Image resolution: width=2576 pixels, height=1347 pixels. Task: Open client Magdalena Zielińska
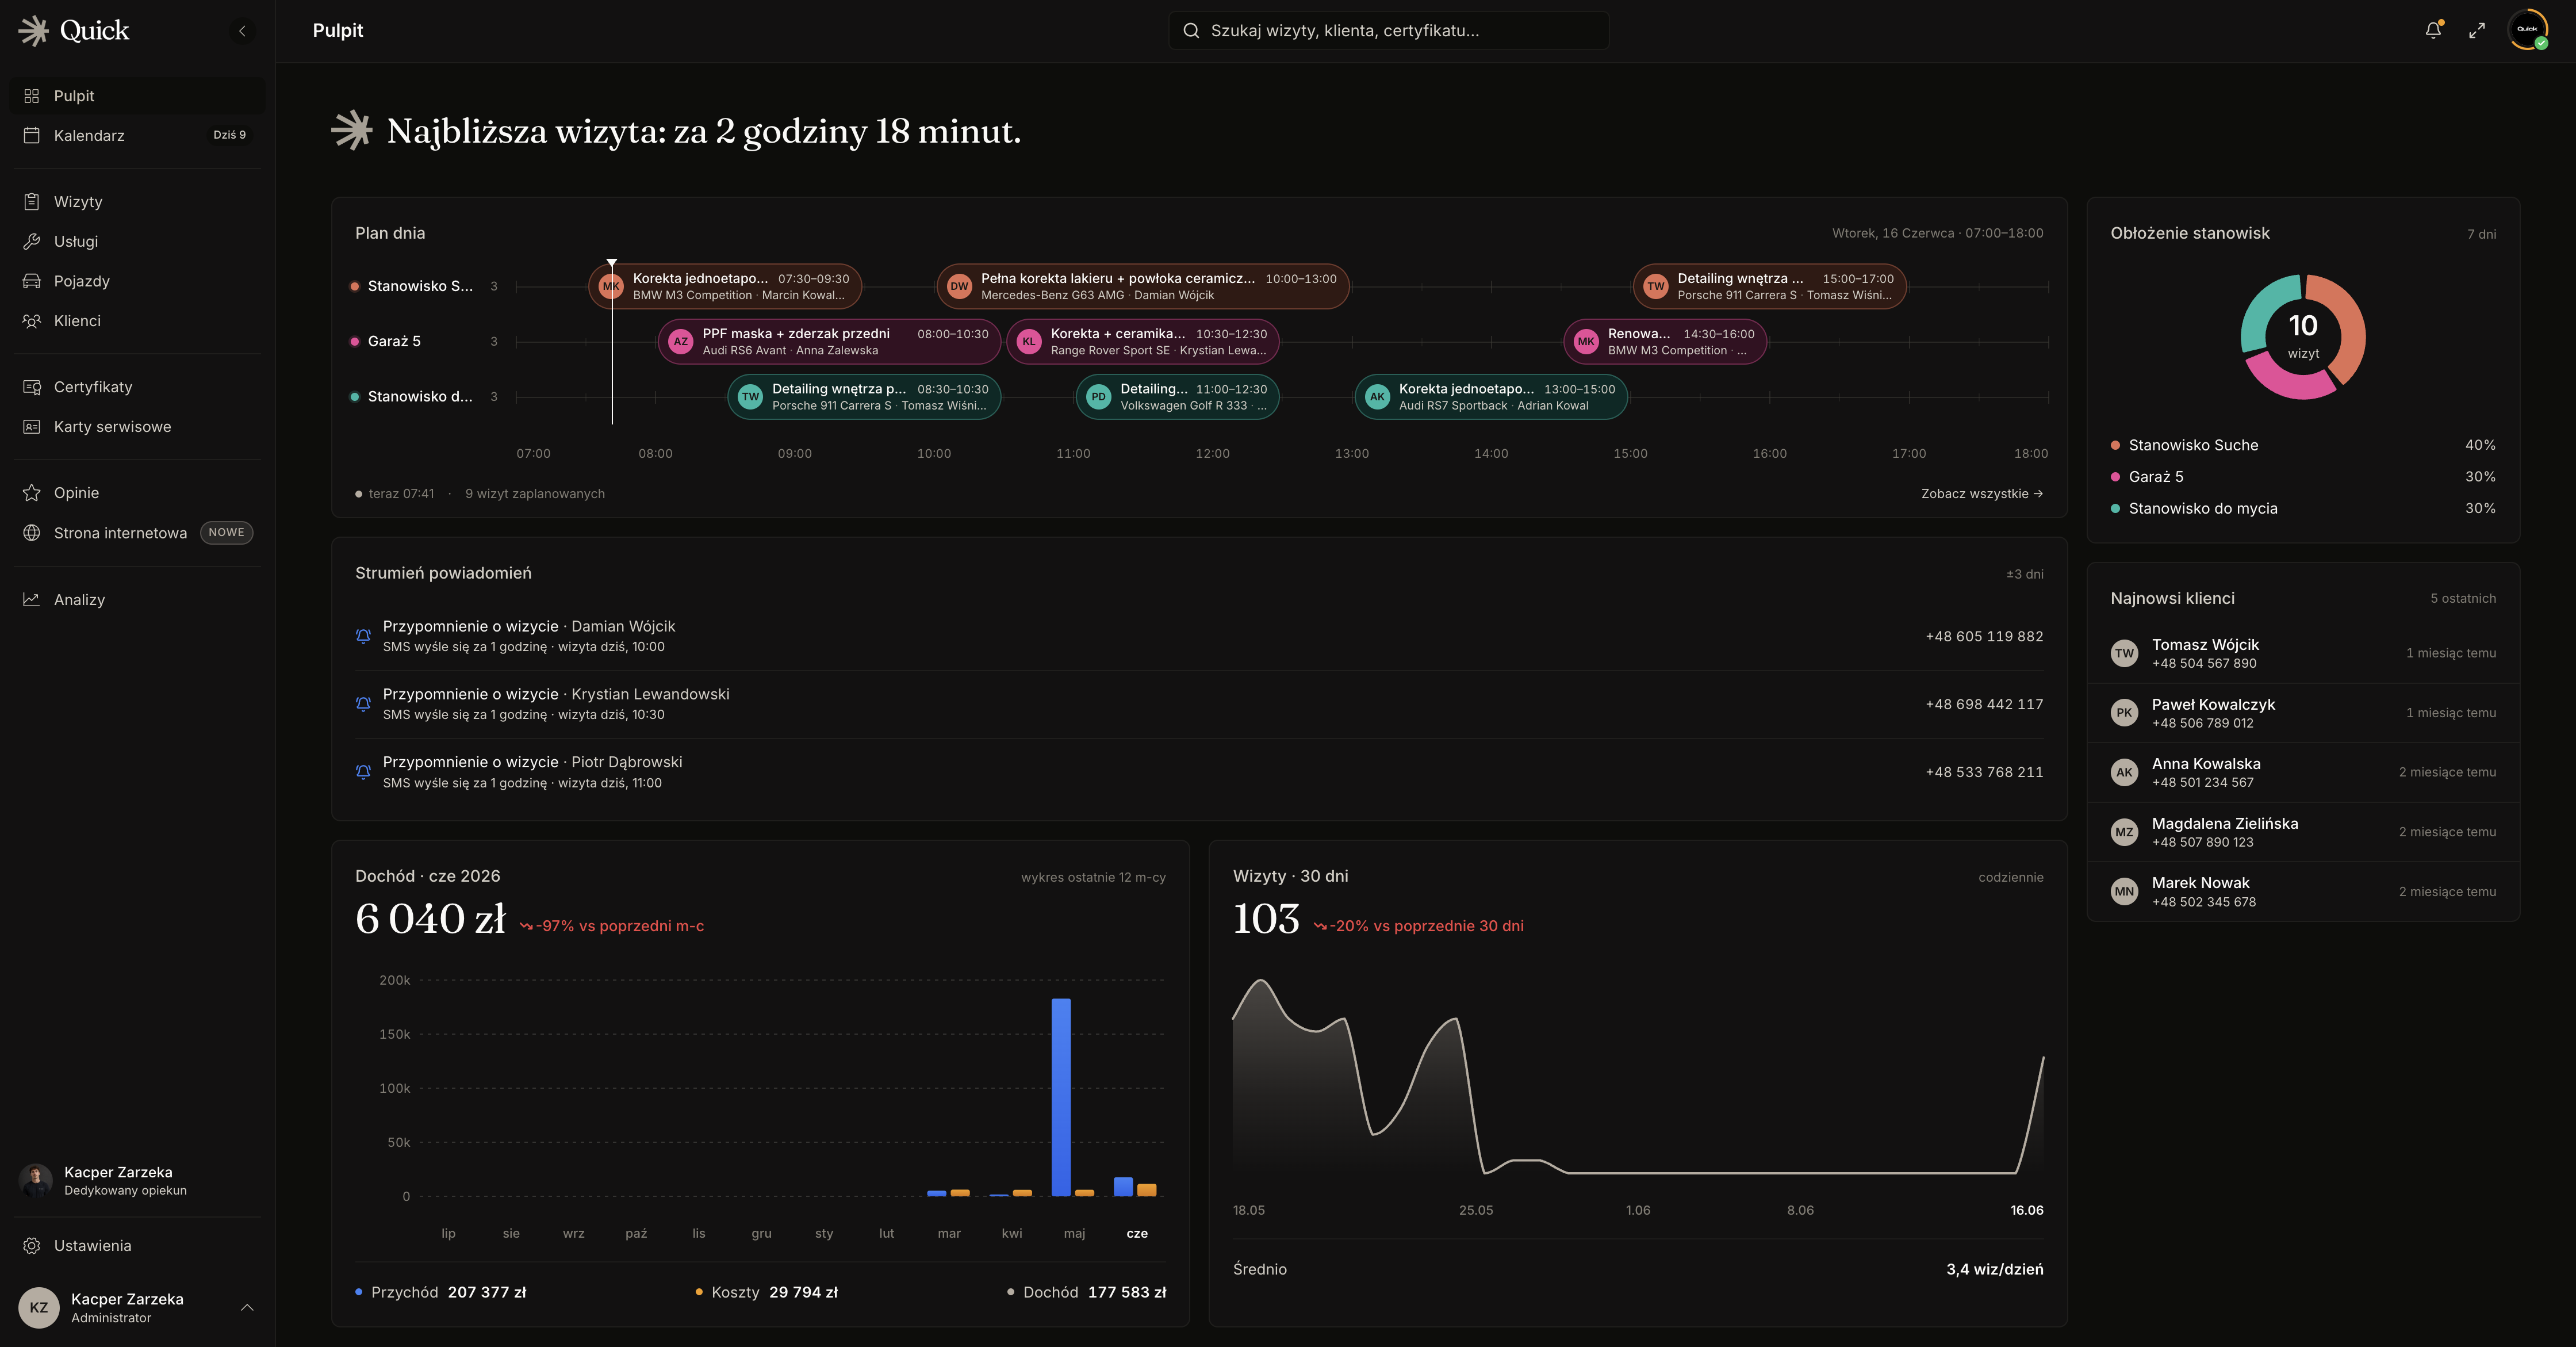click(2302, 832)
